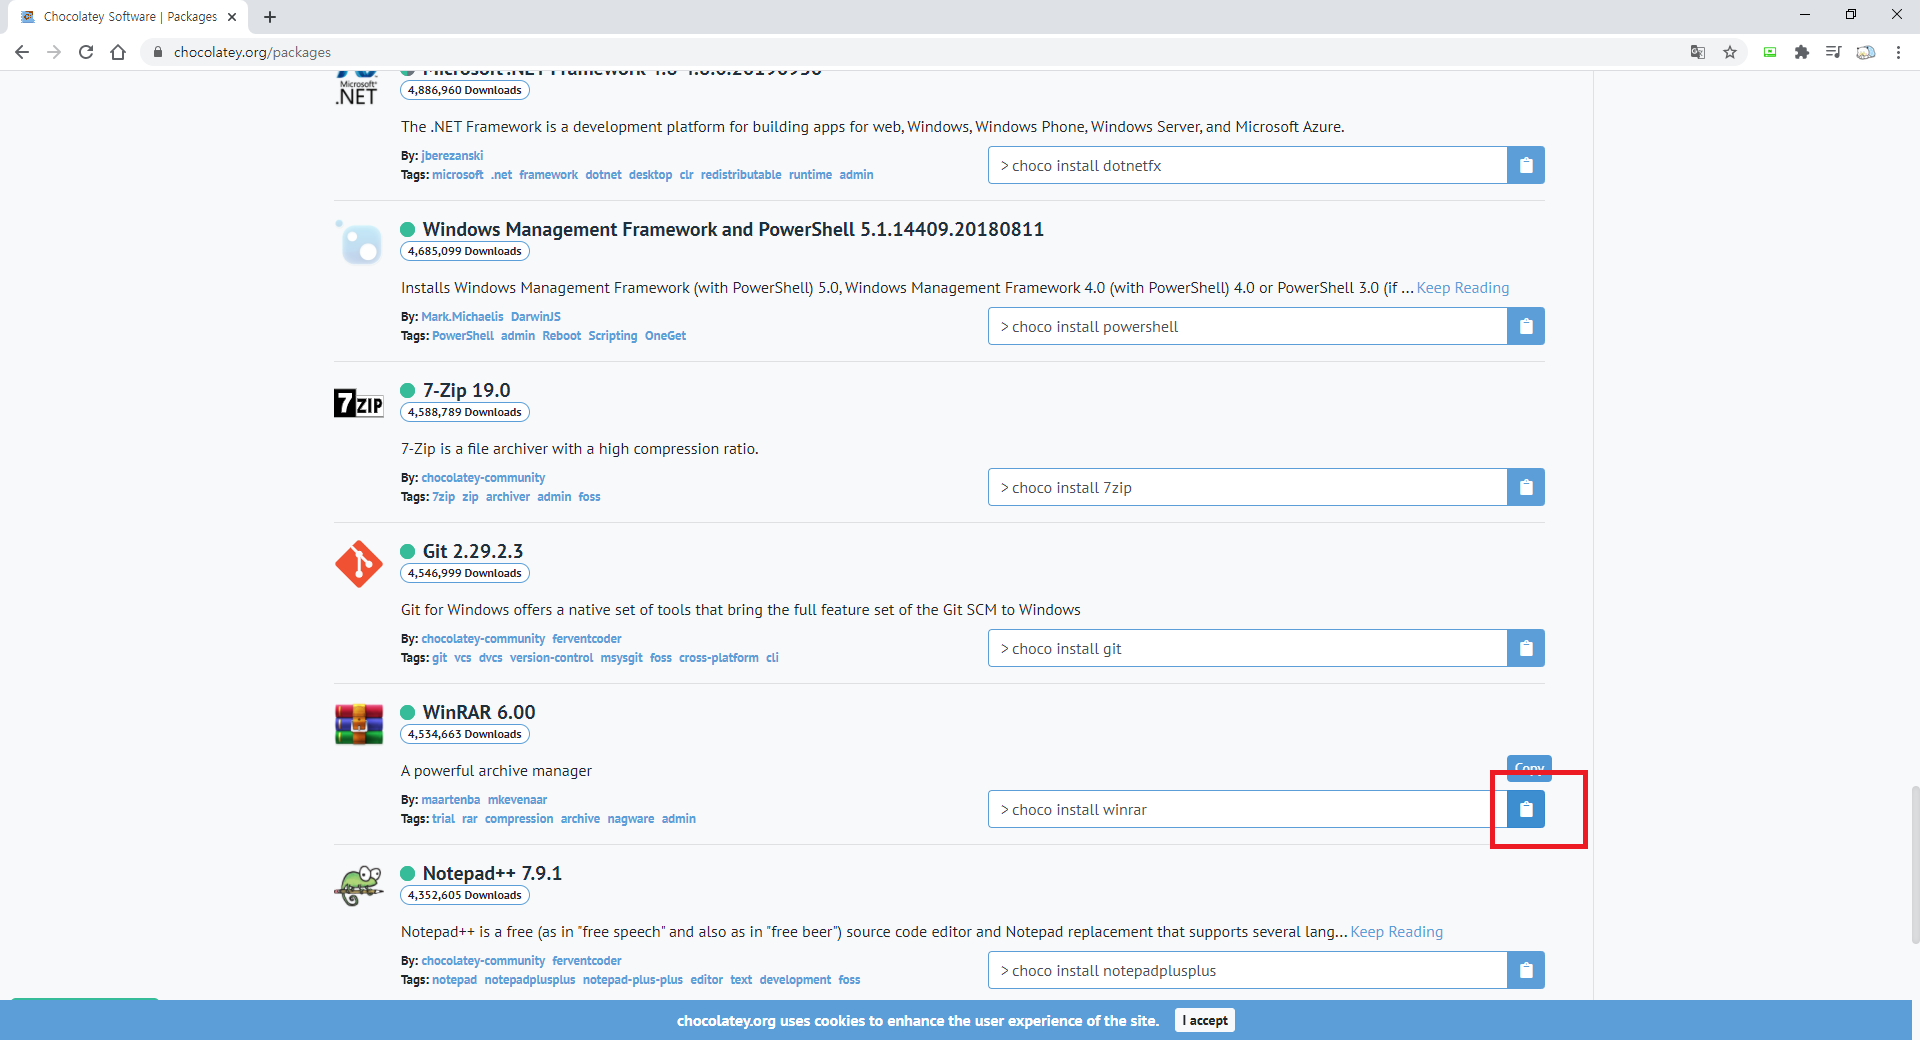Click the 4,588,789 Downloads badge
Screen dimensions: 1920x1040
(x=465, y=412)
